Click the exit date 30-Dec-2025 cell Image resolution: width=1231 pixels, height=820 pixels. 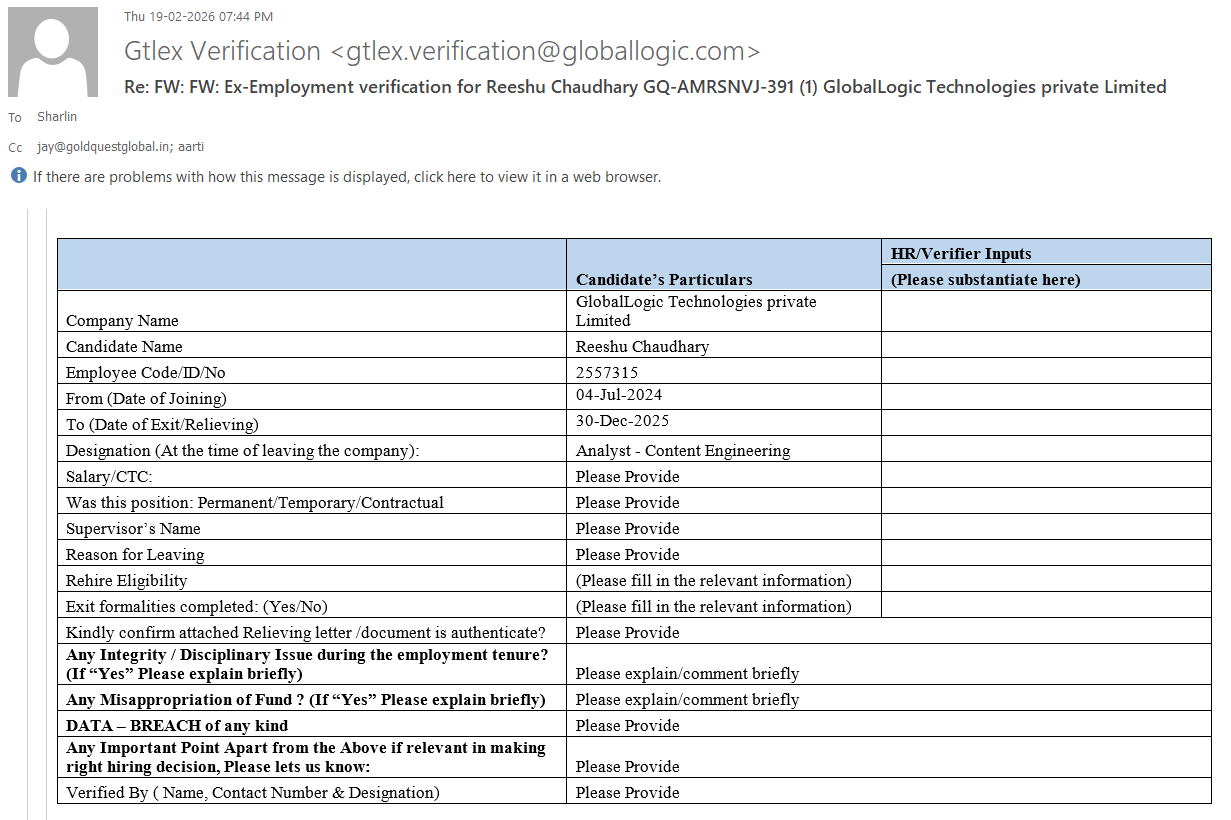(622, 422)
